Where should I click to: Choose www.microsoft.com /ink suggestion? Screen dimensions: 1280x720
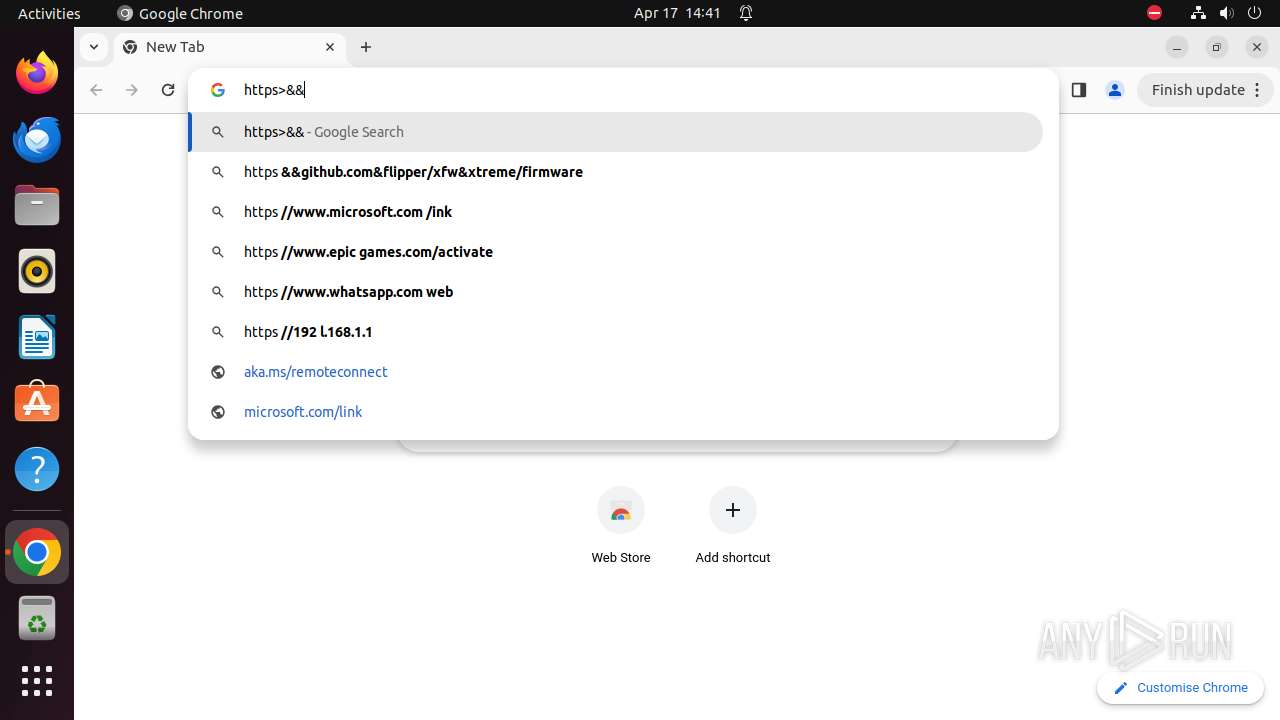pos(616,212)
